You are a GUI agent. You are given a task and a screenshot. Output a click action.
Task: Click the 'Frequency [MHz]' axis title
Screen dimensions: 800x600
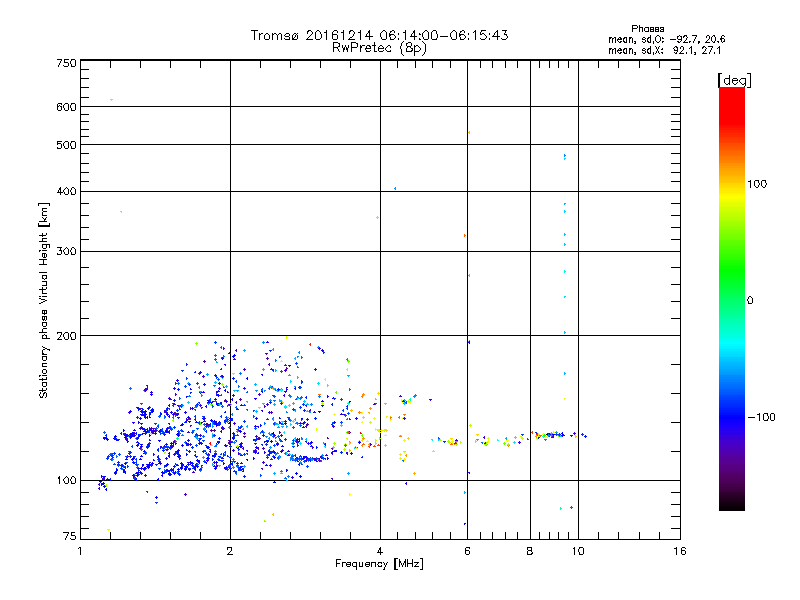coord(379,564)
